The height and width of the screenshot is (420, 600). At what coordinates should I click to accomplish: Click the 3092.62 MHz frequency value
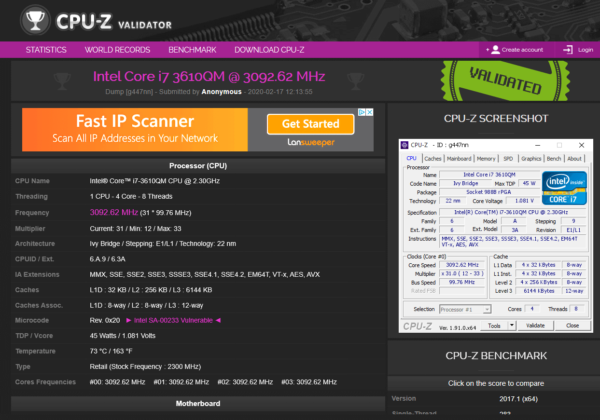click(114, 212)
